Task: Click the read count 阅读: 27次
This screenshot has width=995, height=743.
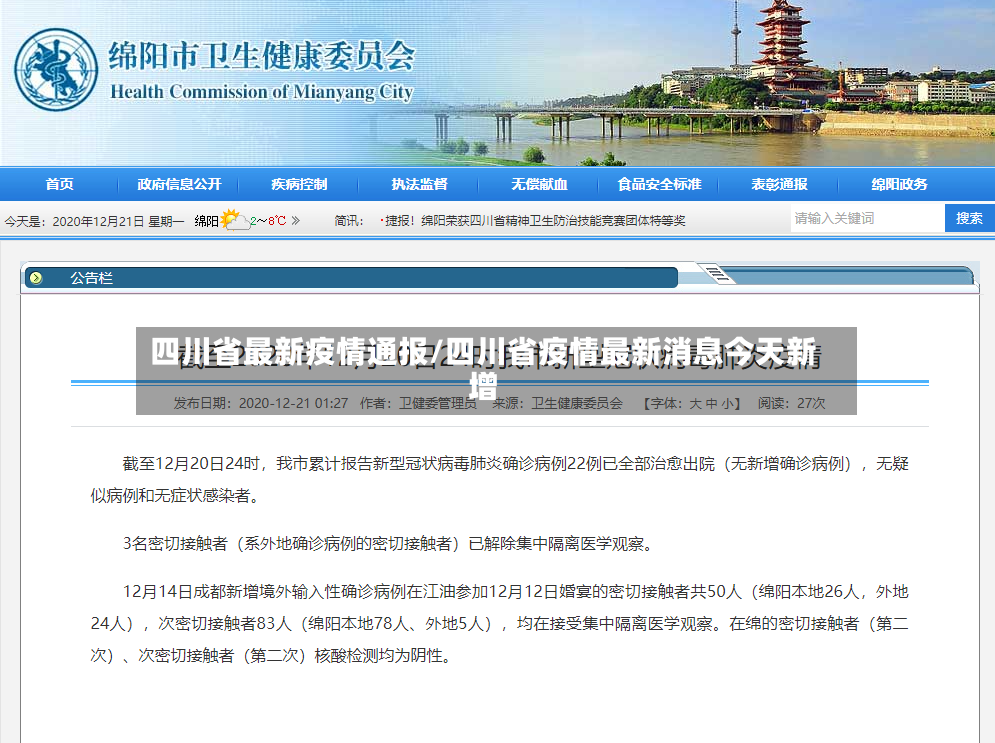Action: click(791, 404)
